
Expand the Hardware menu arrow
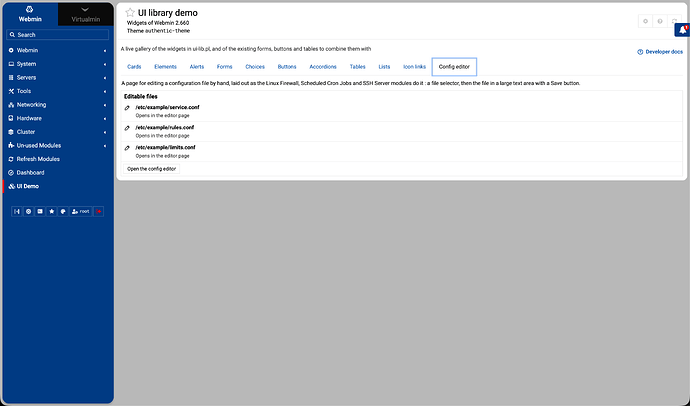coord(105,119)
